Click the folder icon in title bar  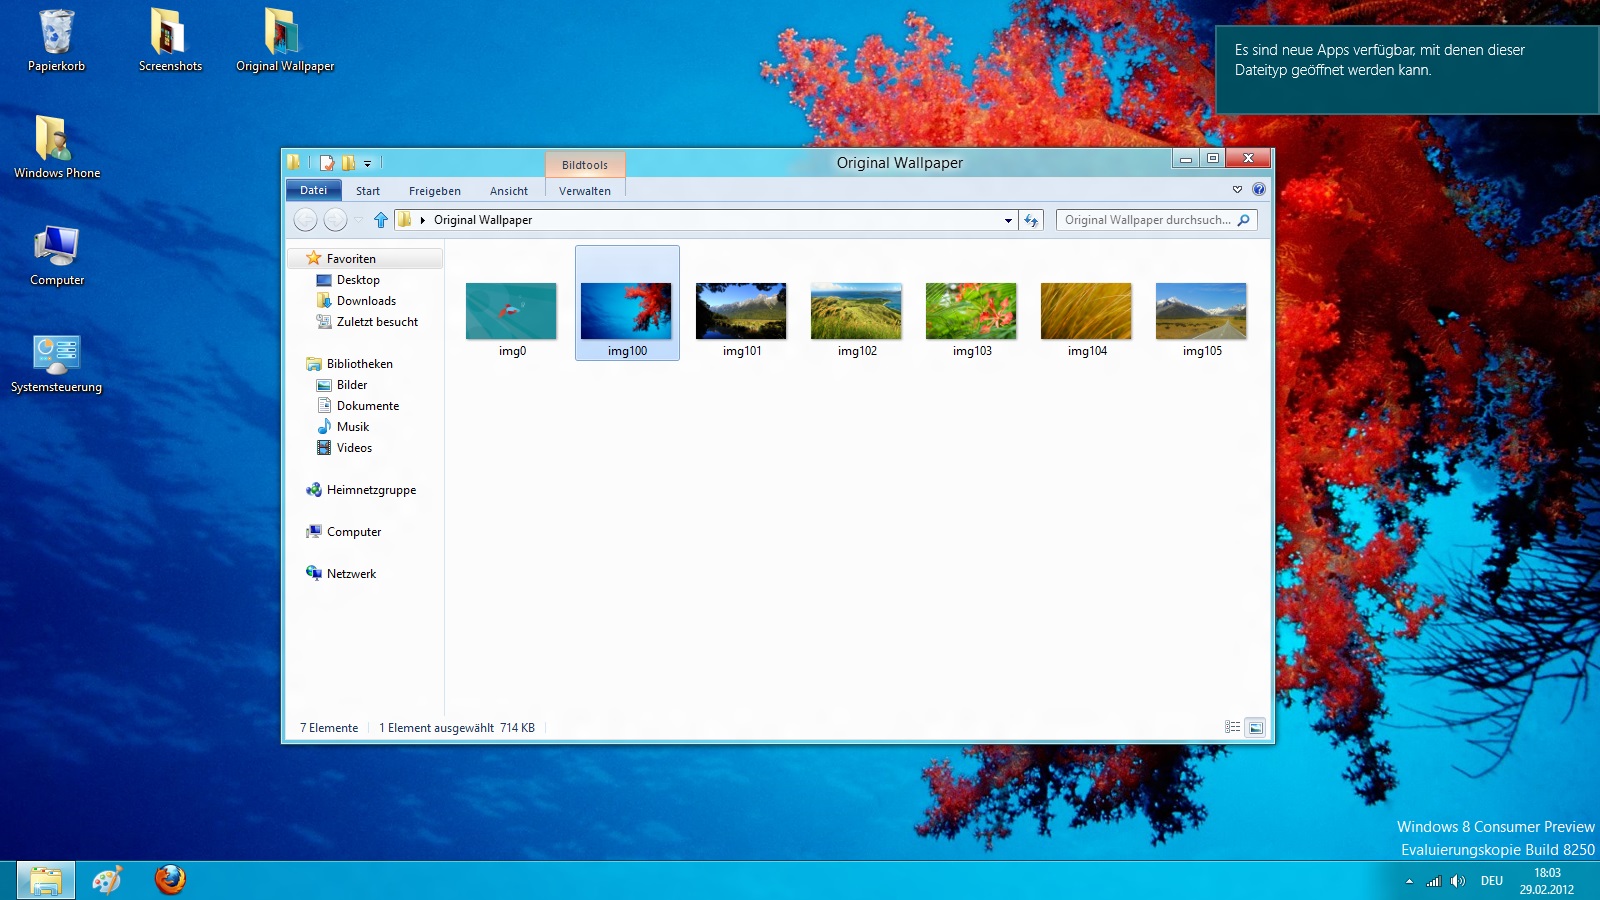click(x=294, y=163)
